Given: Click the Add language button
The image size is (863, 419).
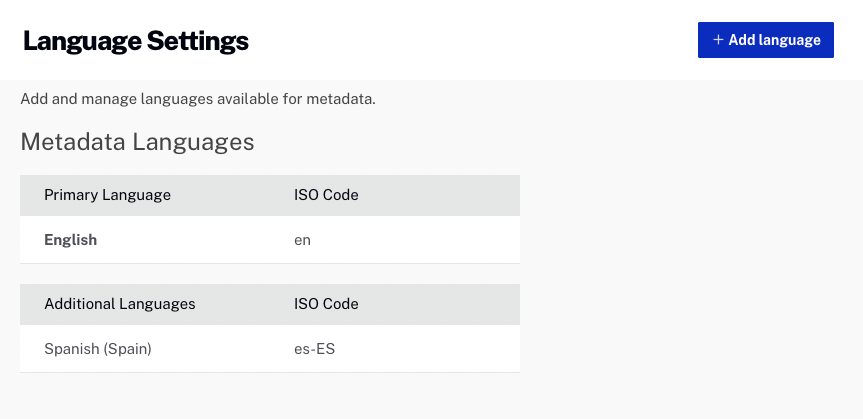Looking at the screenshot, I should point(766,40).
